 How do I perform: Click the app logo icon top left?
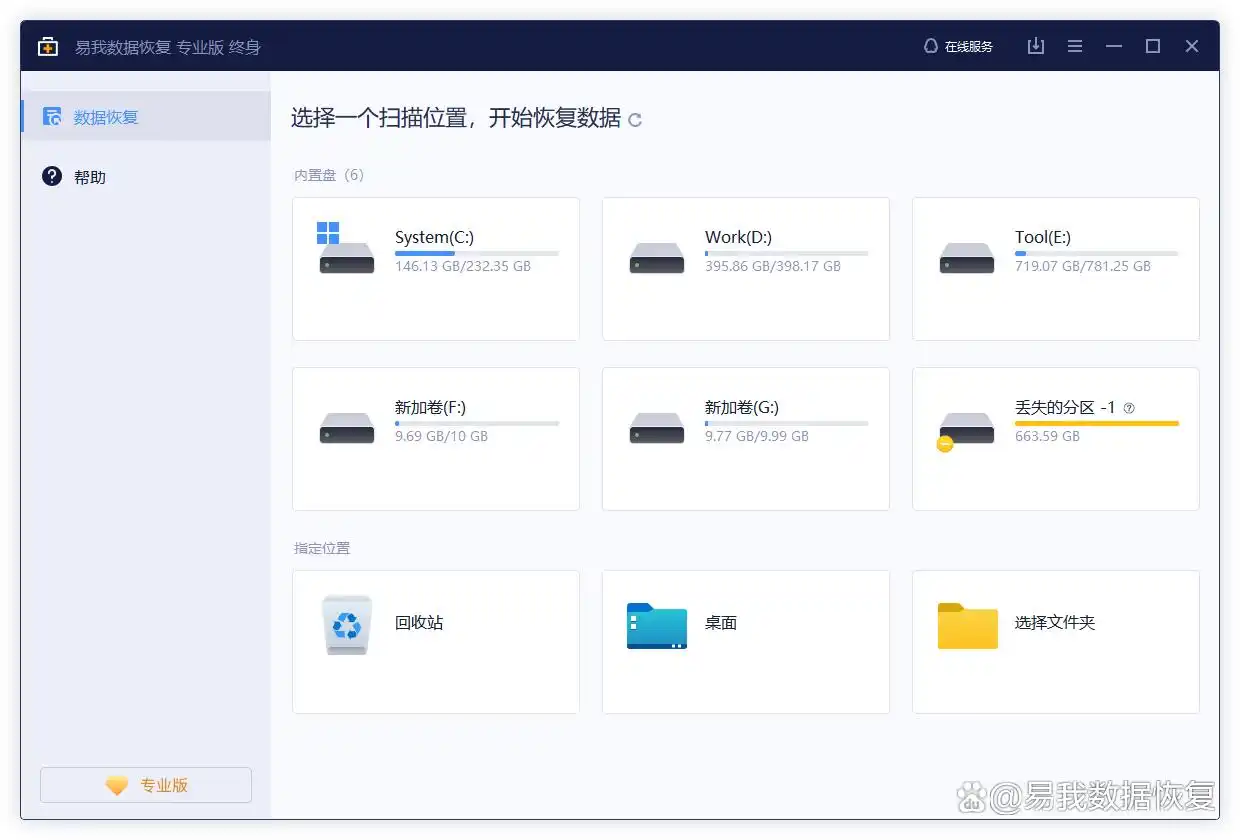[x=48, y=46]
